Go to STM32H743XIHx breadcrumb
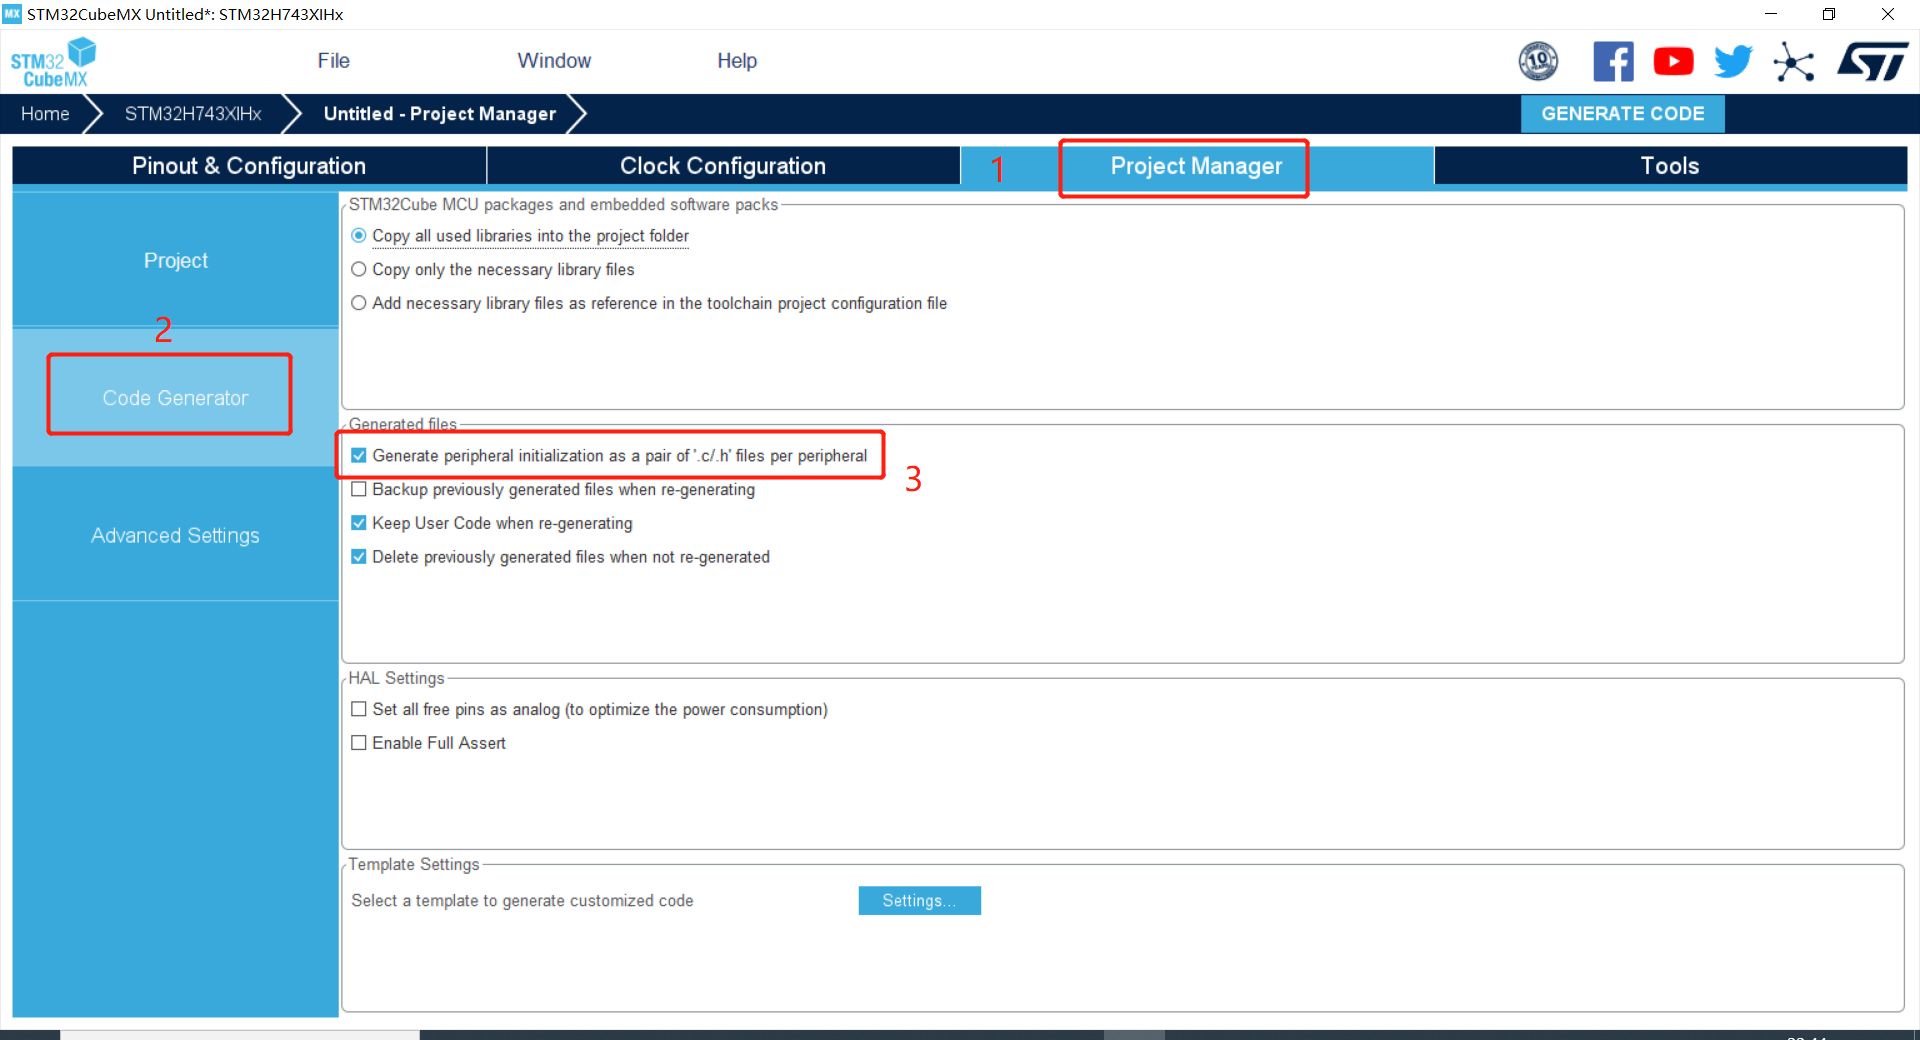The image size is (1920, 1040). click(x=193, y=114)
